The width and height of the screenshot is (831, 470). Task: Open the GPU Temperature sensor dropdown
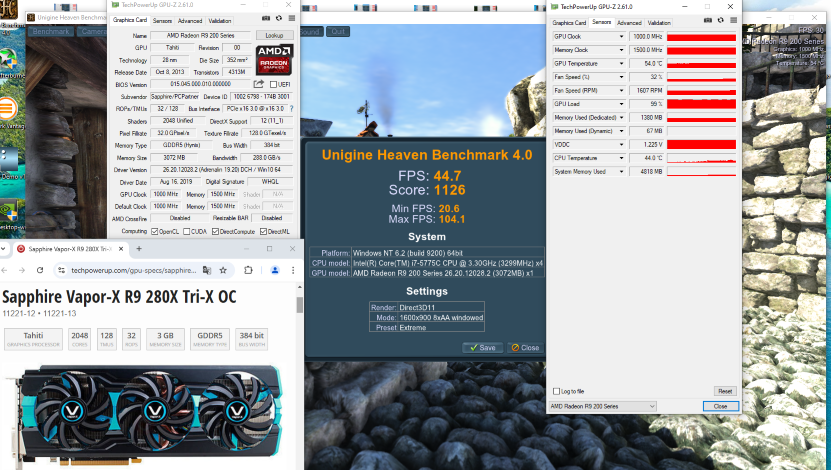[x=621, y=64]
